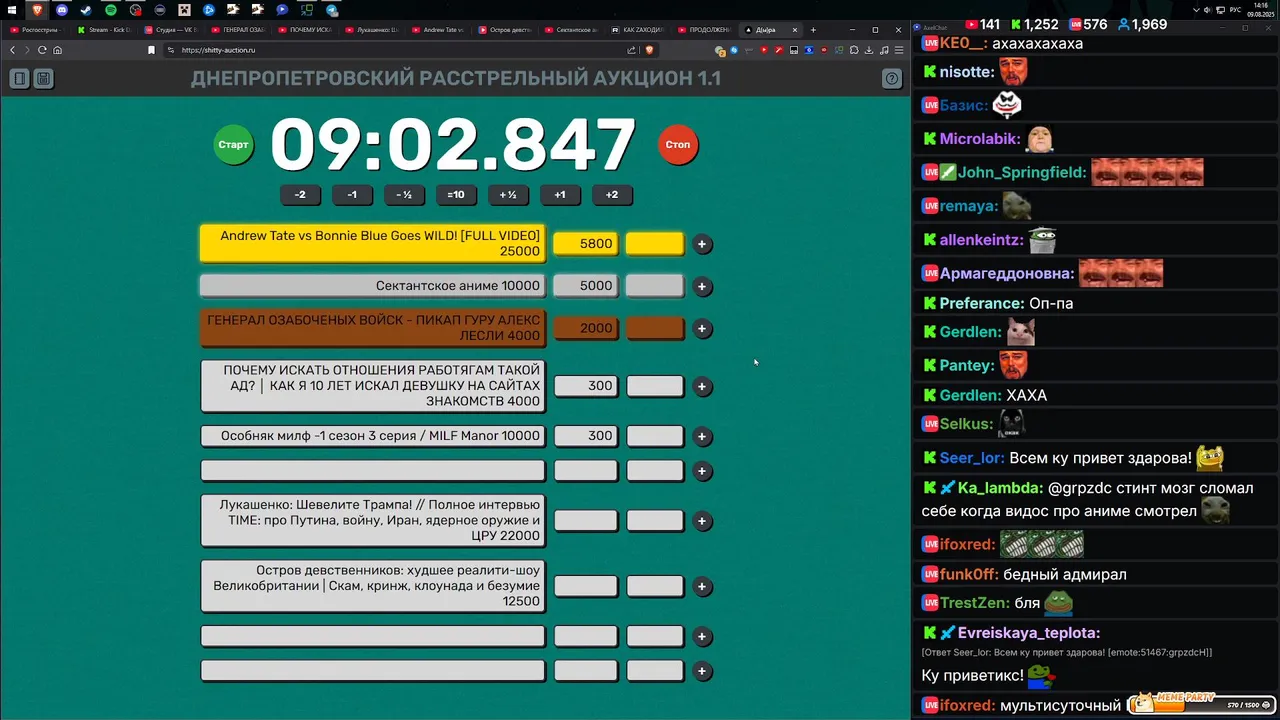1280x720 pixels.
Task: Switch to КАК ZАХОДИЛ browser tab
Action: 638,30
